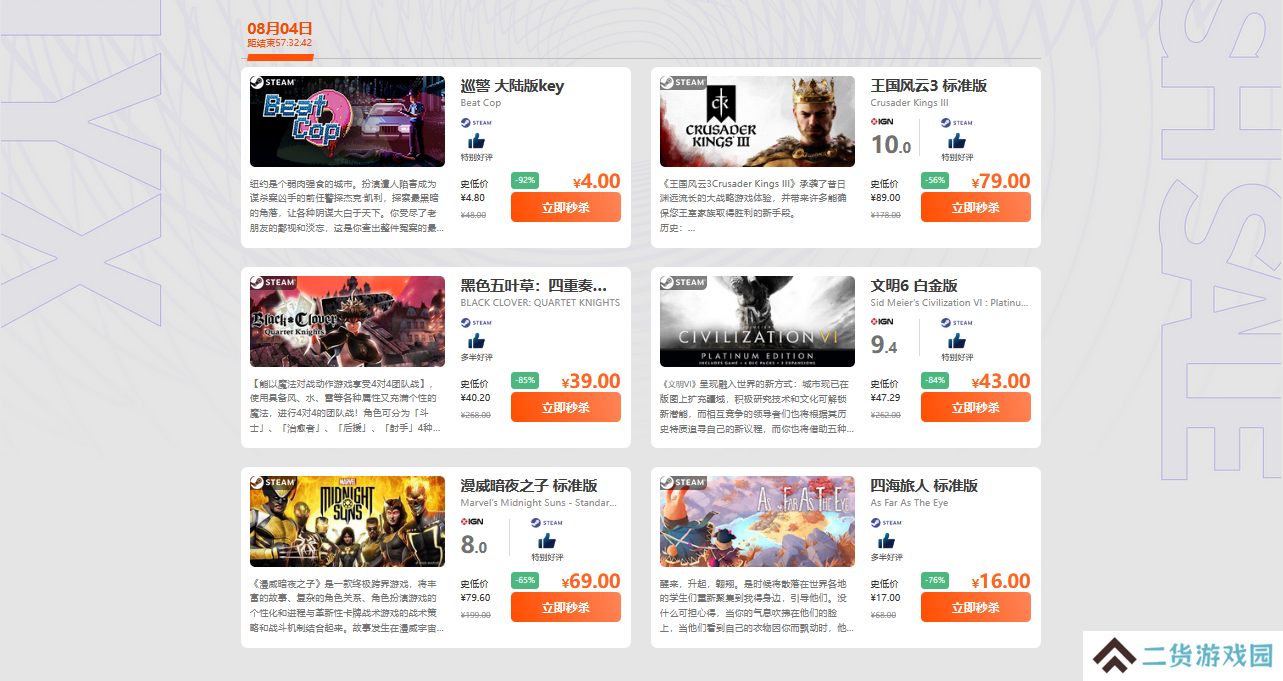Click the IGN 10.0 score for Crusader Kings III
The height and width of the screenshot is (681, 1283).
coord(891,145)
